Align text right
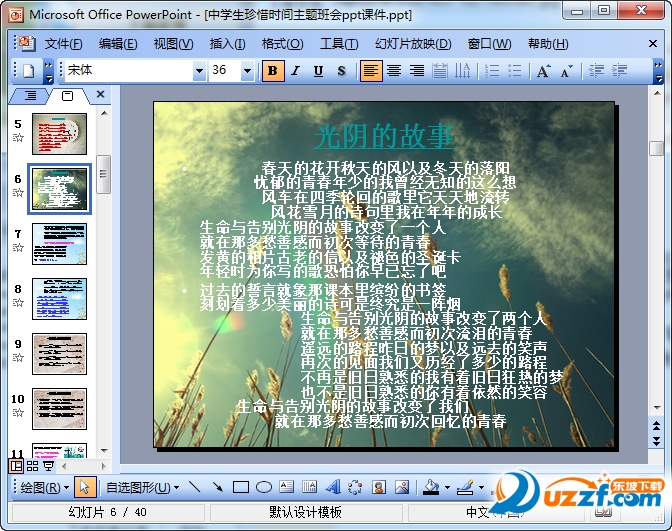672x531 pixels. [417, 71]
